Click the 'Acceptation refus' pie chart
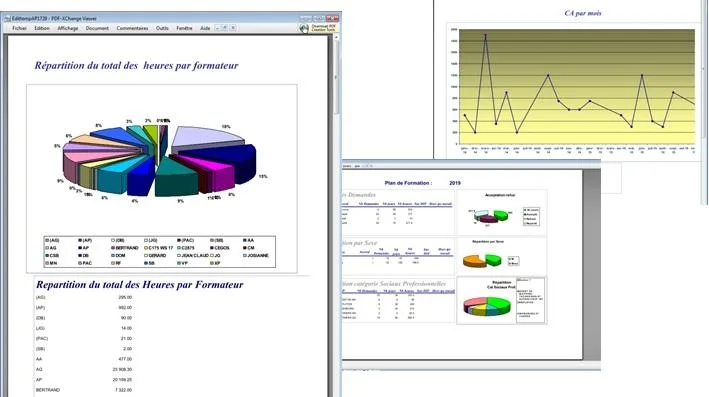709x397 pixels. pos(490,216)
